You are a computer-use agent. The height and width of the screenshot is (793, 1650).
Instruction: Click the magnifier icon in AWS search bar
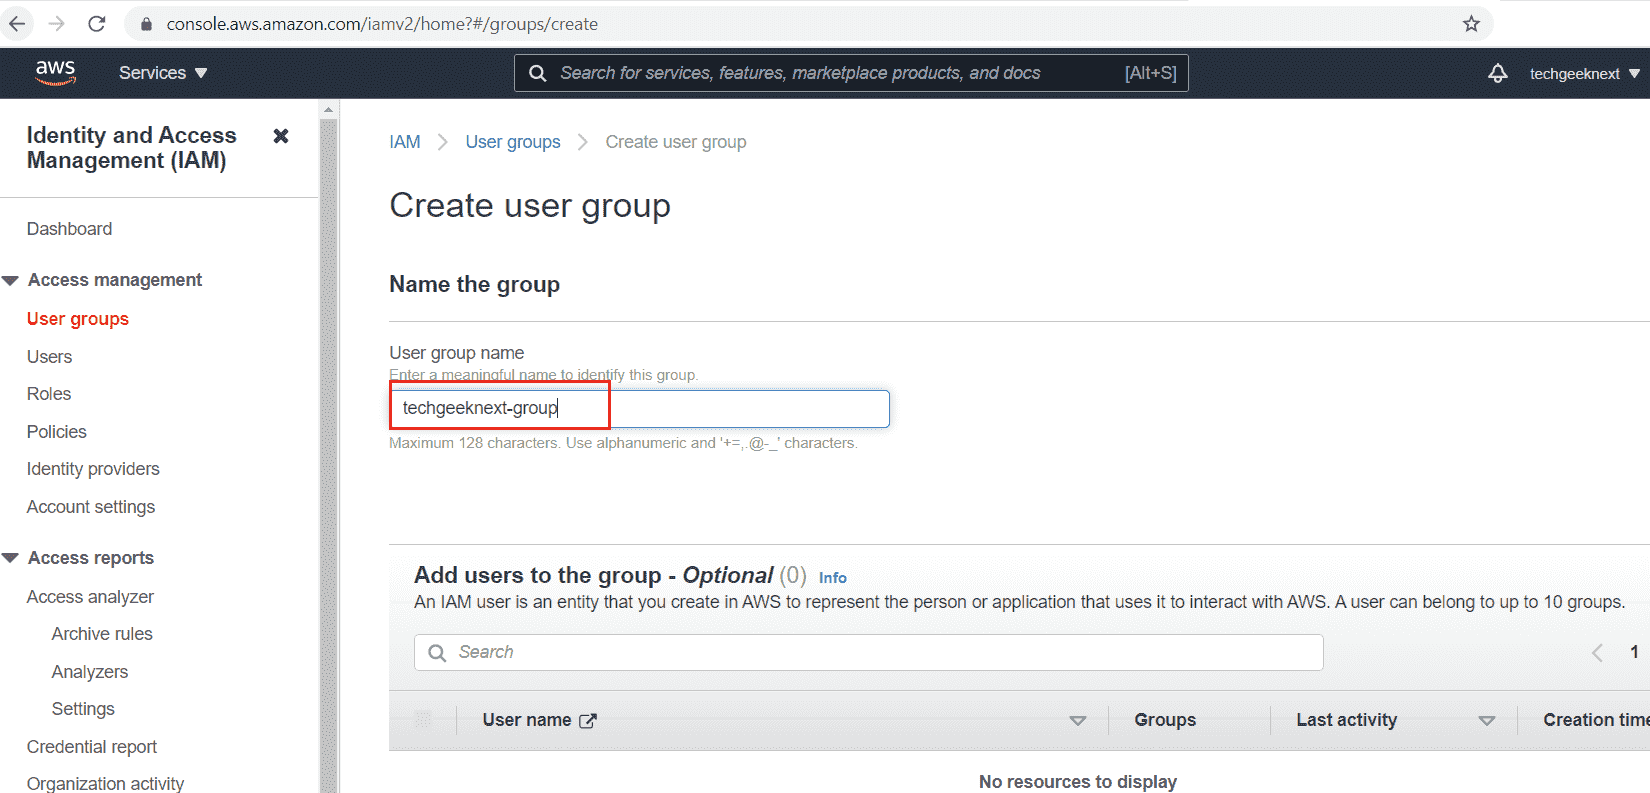pos(537,73)
